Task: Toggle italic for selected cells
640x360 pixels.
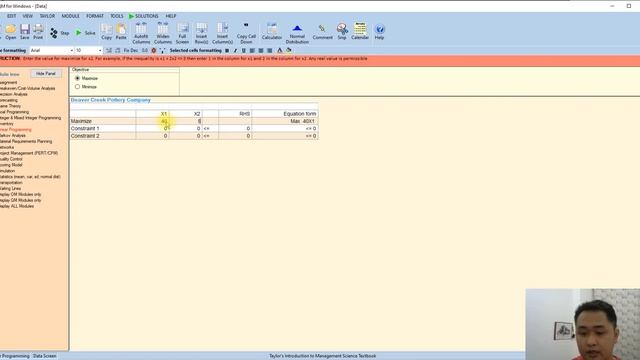Action: (x=235, y=51)
